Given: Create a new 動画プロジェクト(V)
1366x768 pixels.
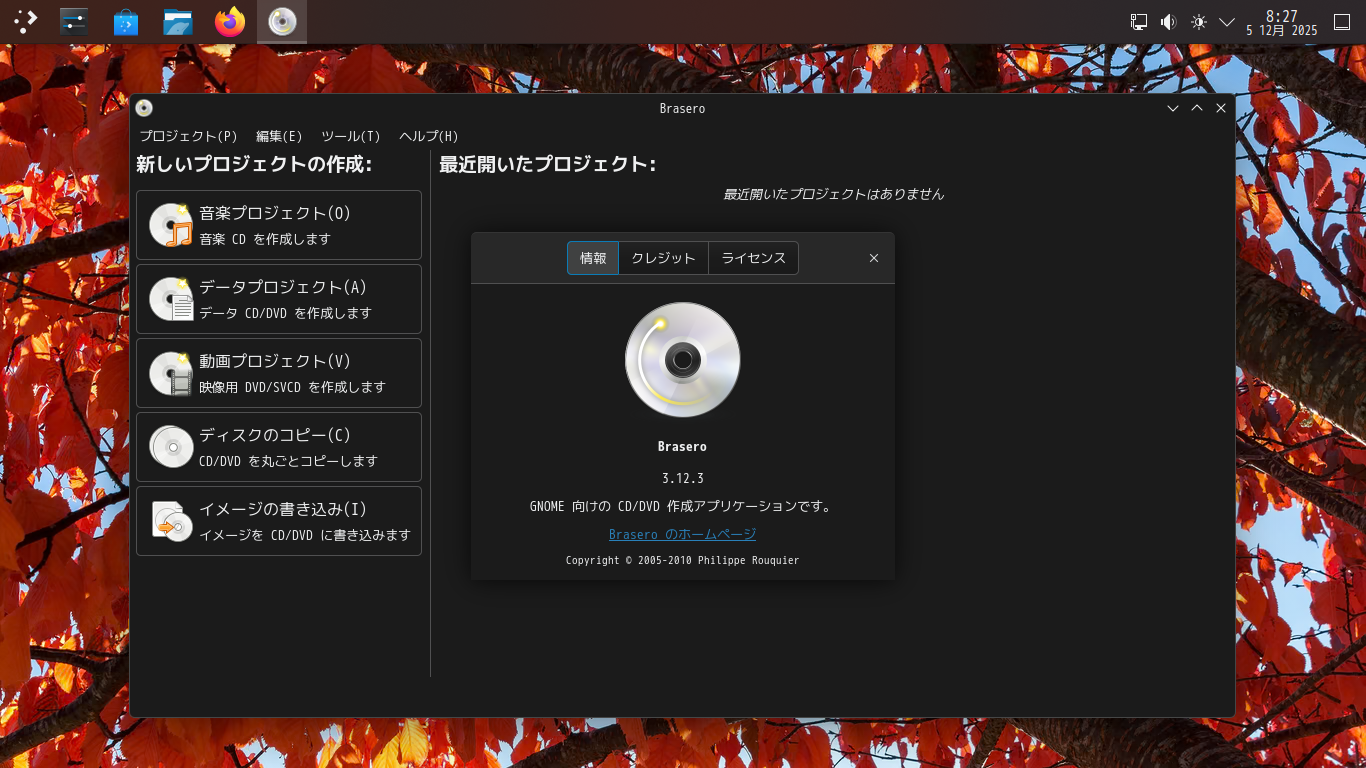Looking at the screenshot, I should (279, 373).
